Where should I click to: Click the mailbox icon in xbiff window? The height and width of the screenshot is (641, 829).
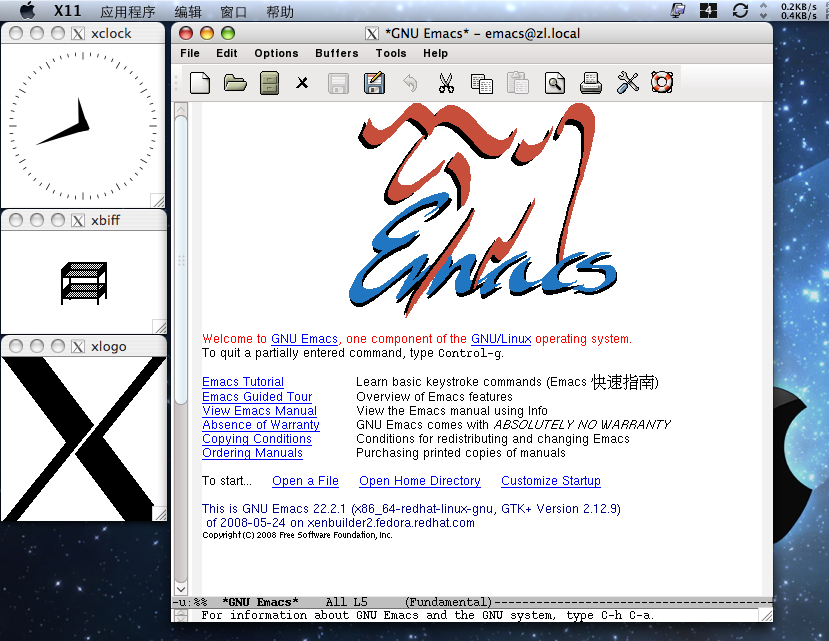[84, 283]
